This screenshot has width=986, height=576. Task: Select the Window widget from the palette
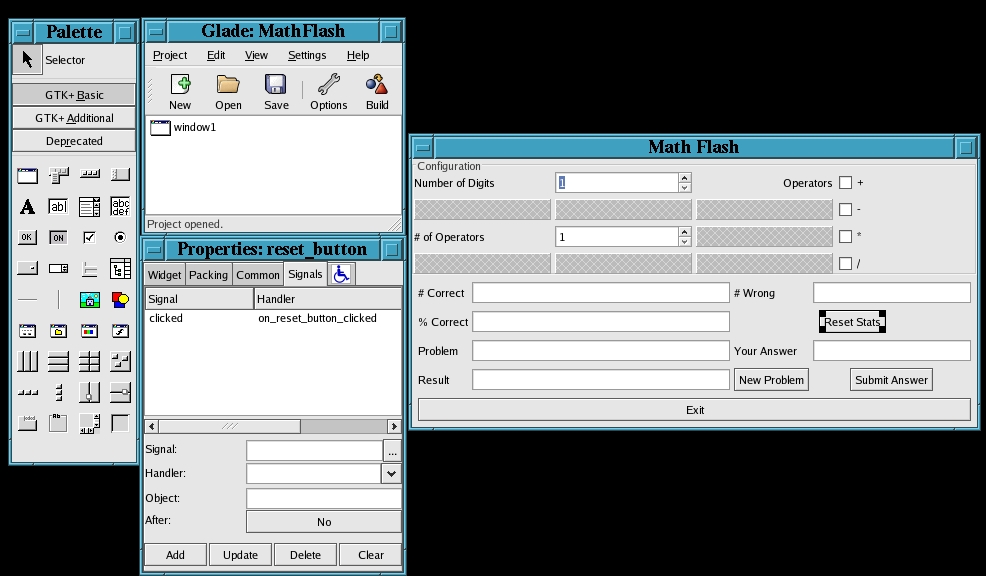[x=27, y=174]
